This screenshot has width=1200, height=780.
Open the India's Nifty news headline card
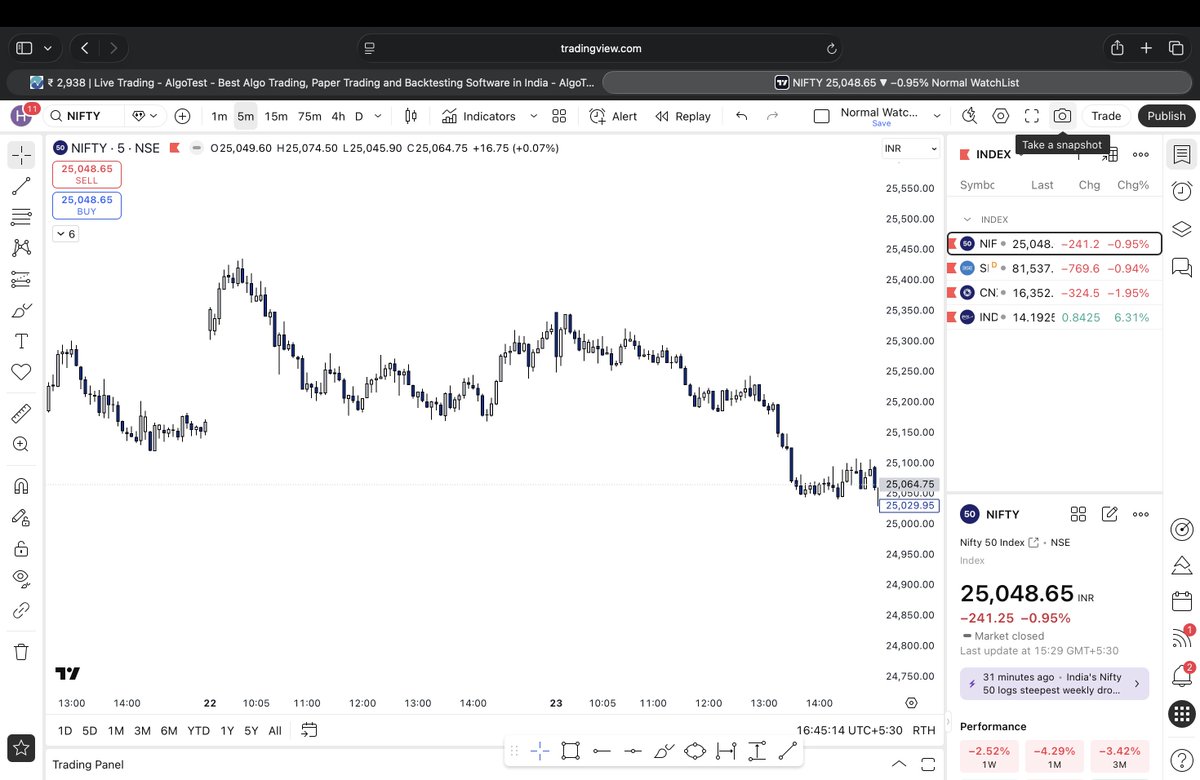click(x=1054, y=684)
